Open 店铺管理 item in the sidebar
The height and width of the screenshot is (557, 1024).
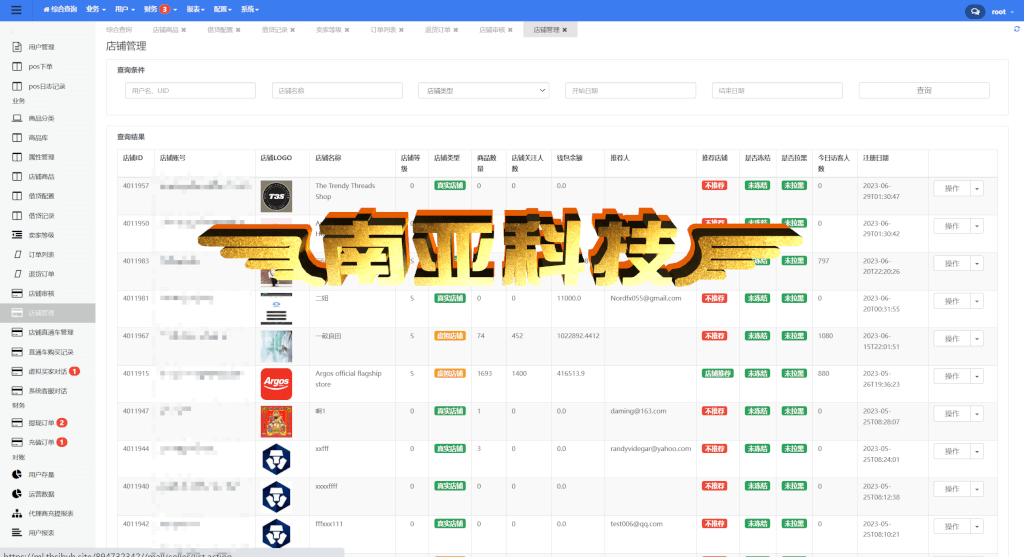(x=48, y=313)
